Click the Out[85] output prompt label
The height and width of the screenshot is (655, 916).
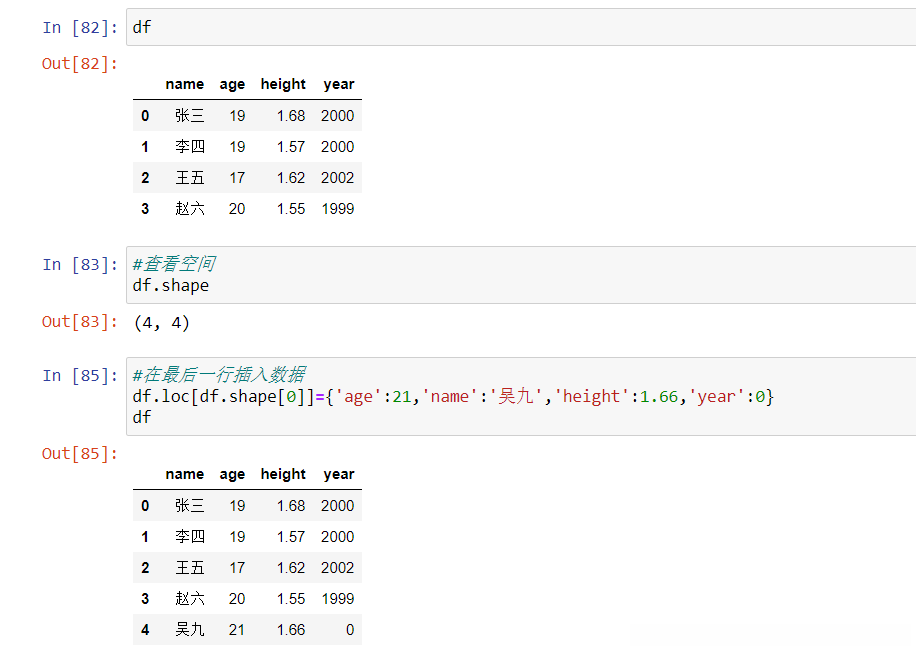pos(79,454)
